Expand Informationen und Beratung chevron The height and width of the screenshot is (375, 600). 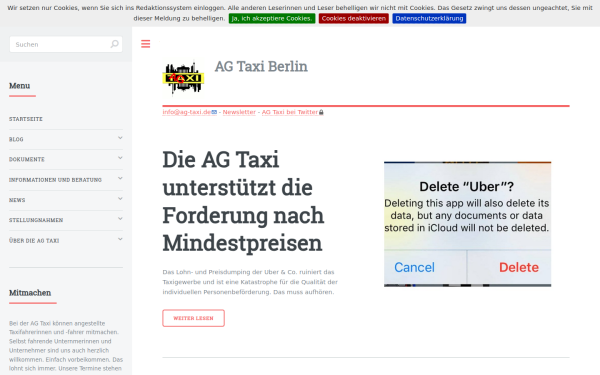click(120, 178)
